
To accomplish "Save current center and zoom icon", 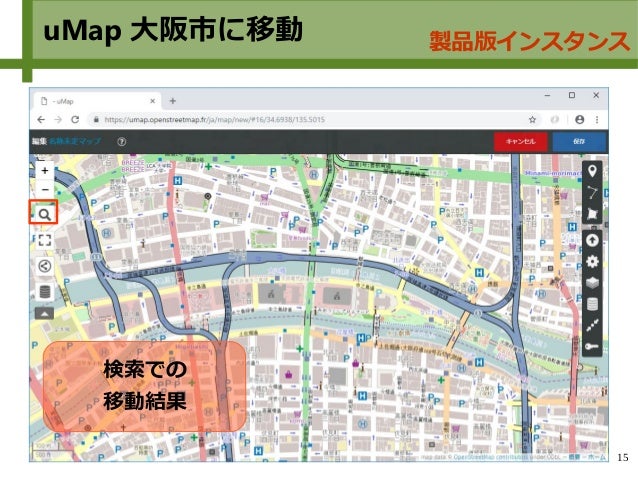I will (x=592, y=325).
